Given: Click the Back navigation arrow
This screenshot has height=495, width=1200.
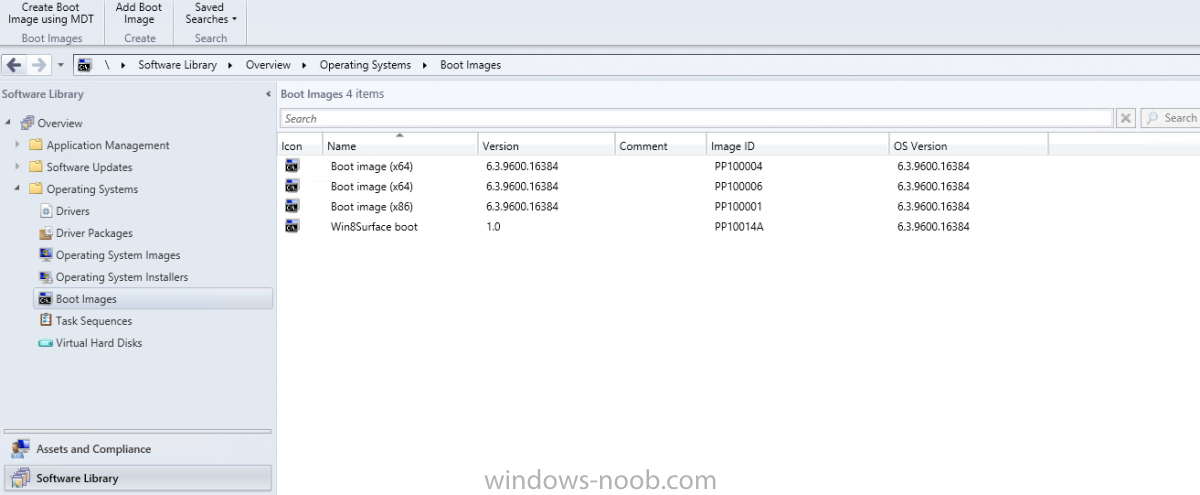Looking at the screenshot, I should (x=14, y=65).
